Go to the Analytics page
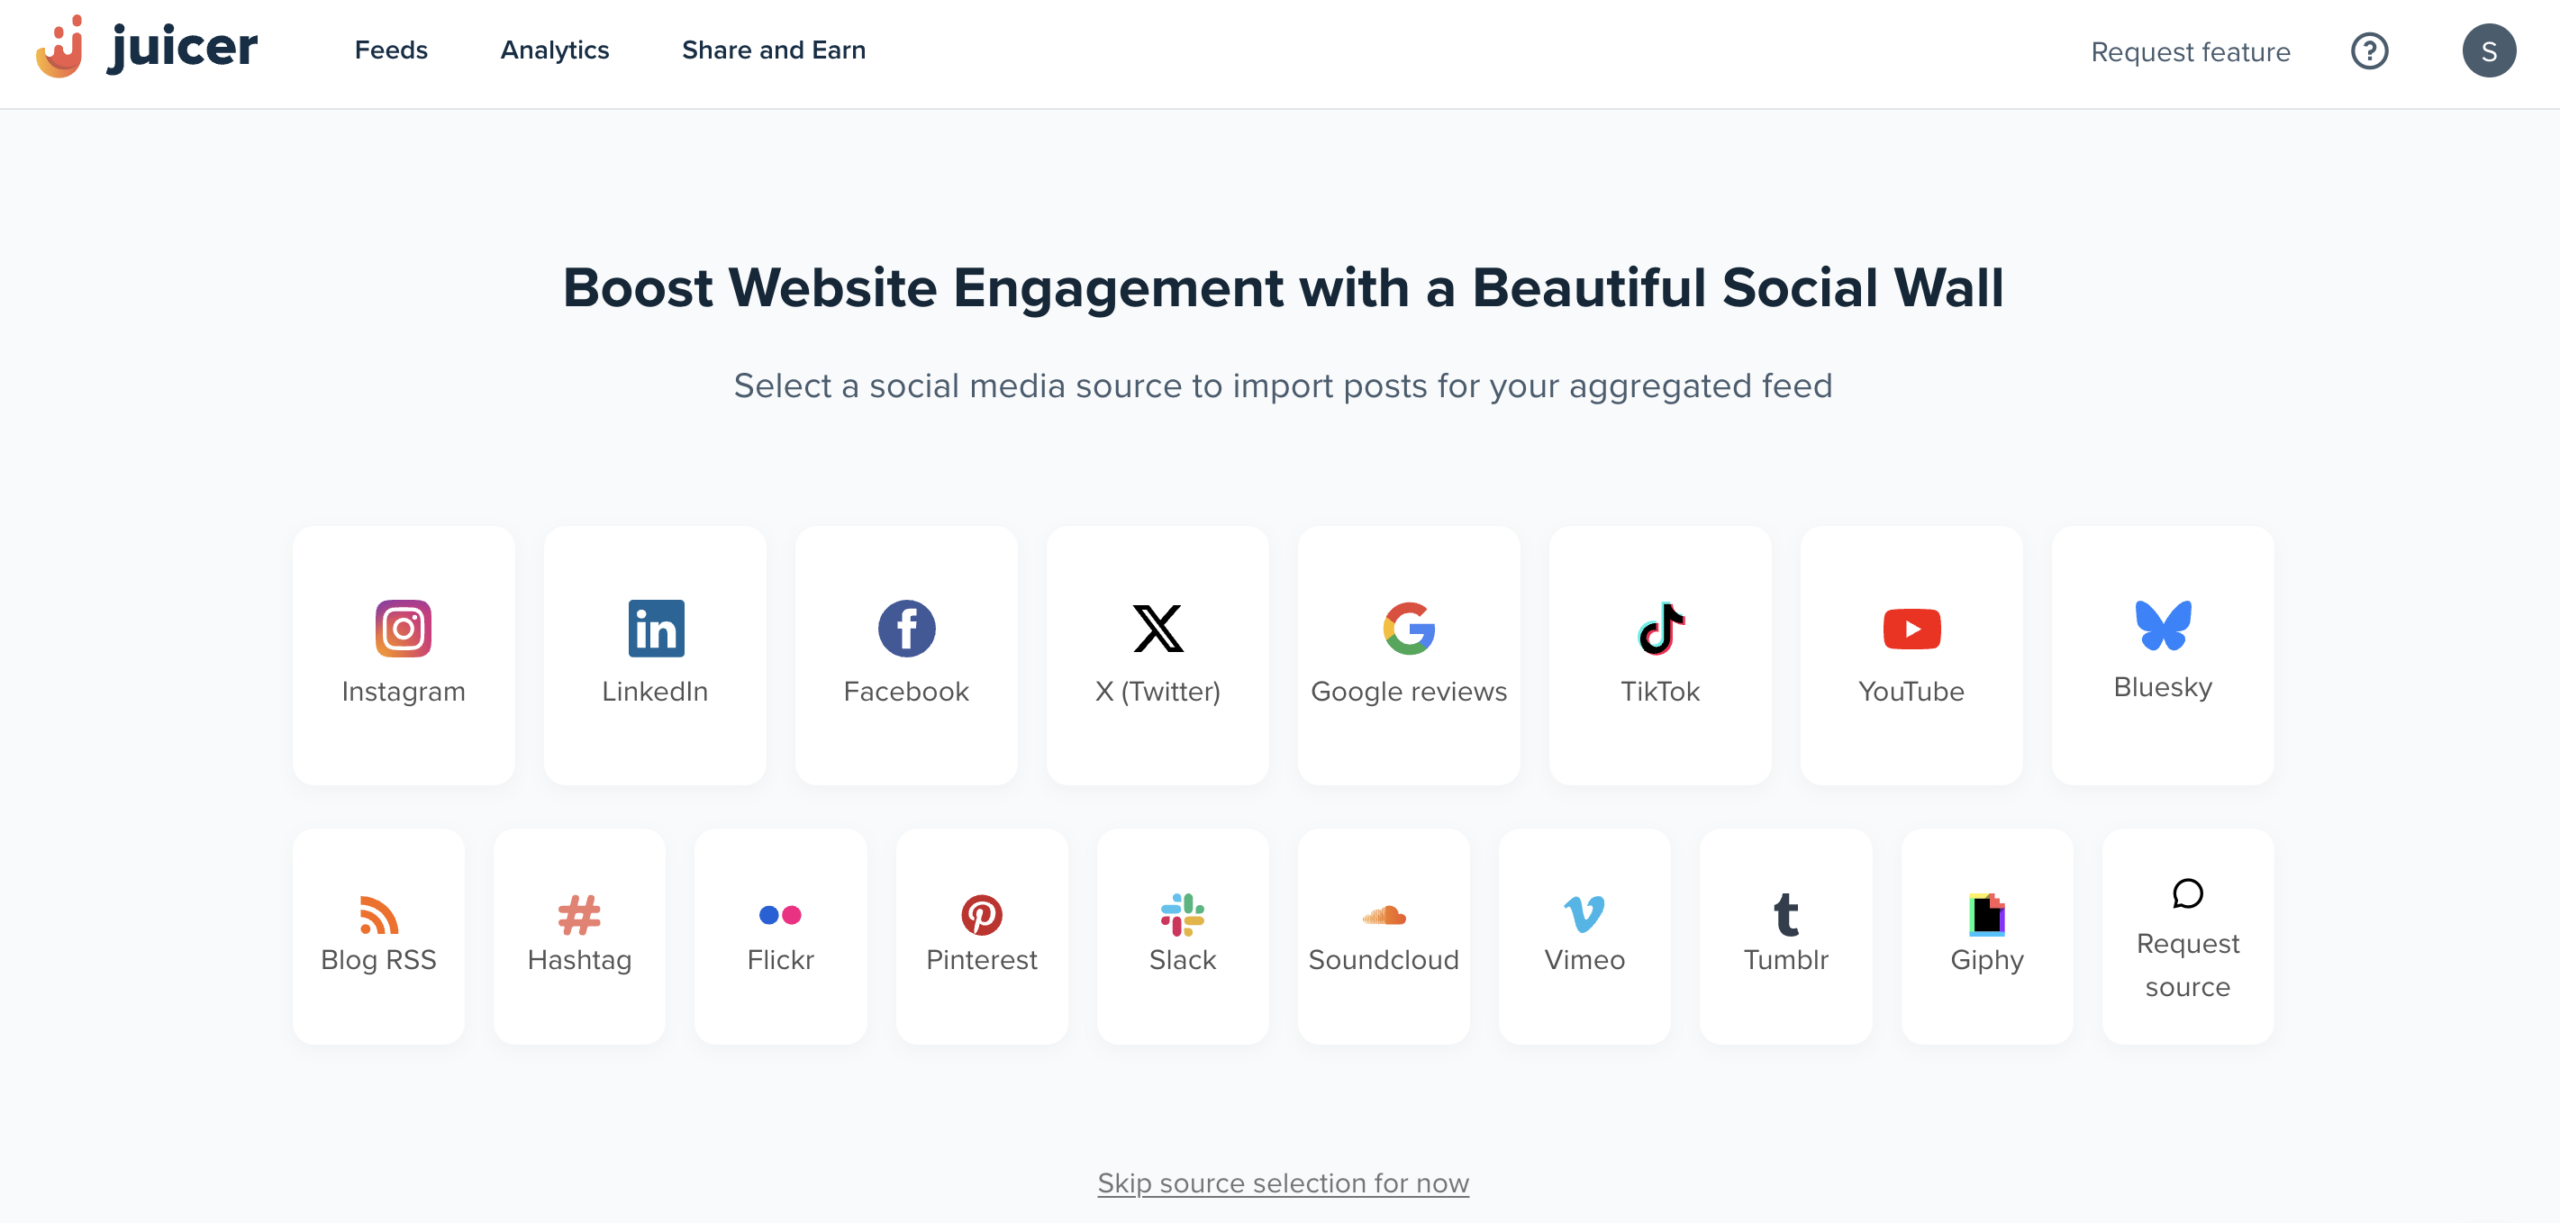This screenshot has width=2560, height=1223. (554, 50)
